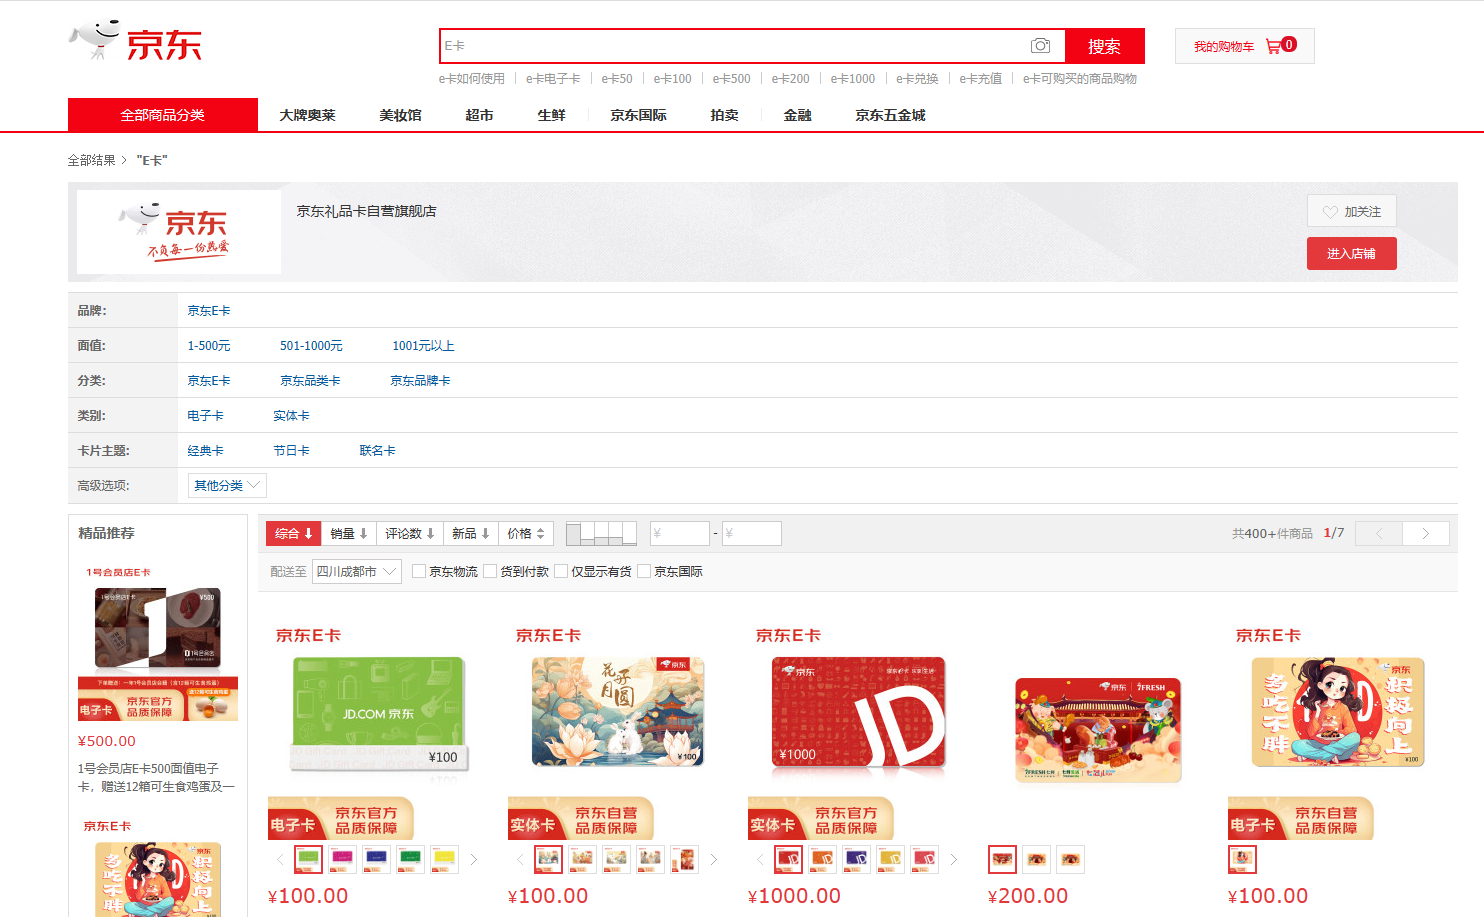Image resolution: width=1484 pixels, height=917 pixels.
Task: Enable the 货到付款 checkbox
Action: [490, 571]
